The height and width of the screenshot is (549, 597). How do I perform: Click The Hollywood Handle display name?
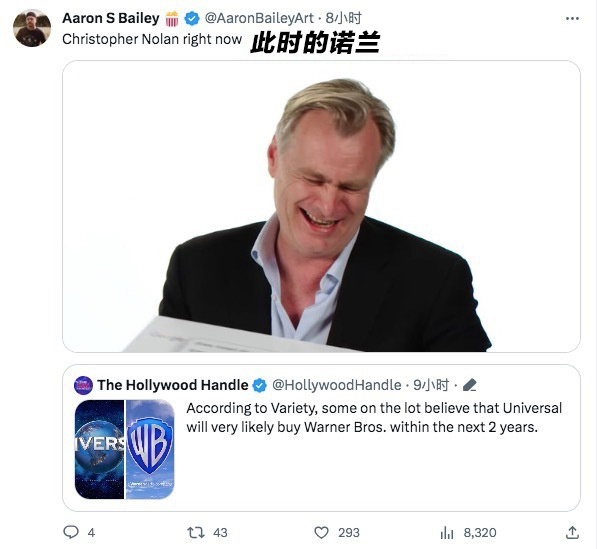173,385
